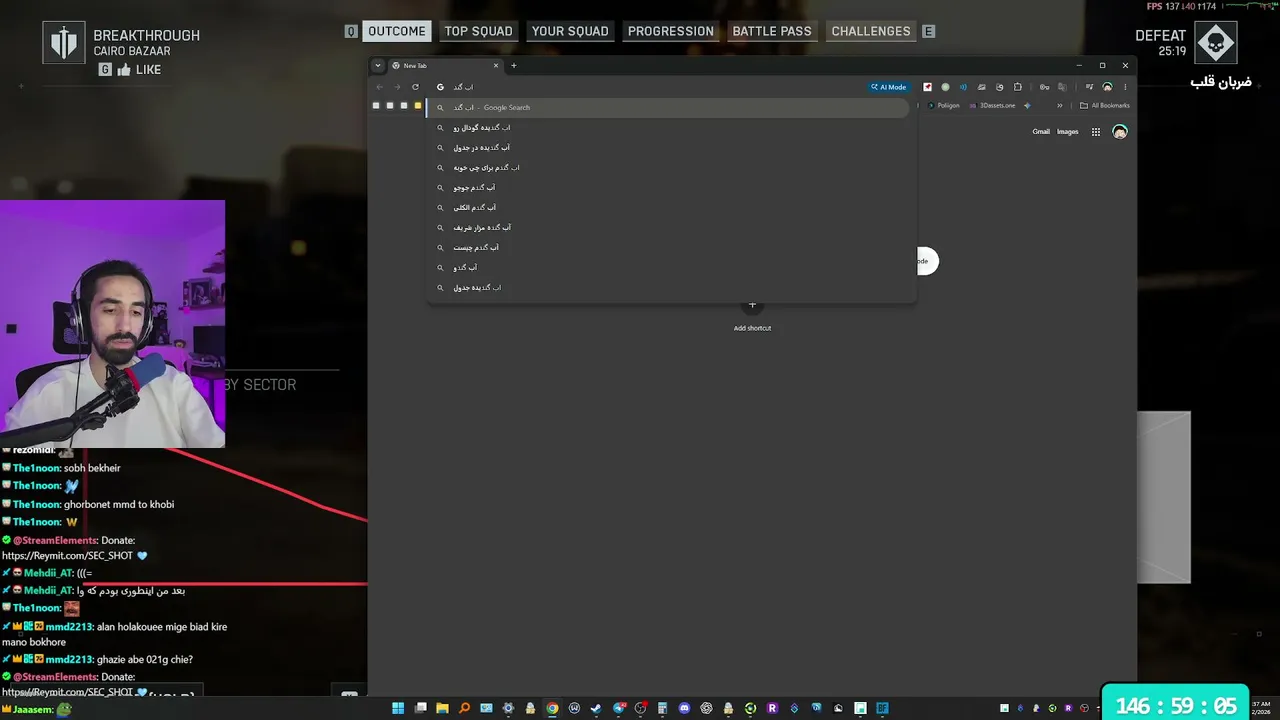Open the All Bookmarks folder
This screenshot has height=720, width=1280.
[x=1105, y=106]
